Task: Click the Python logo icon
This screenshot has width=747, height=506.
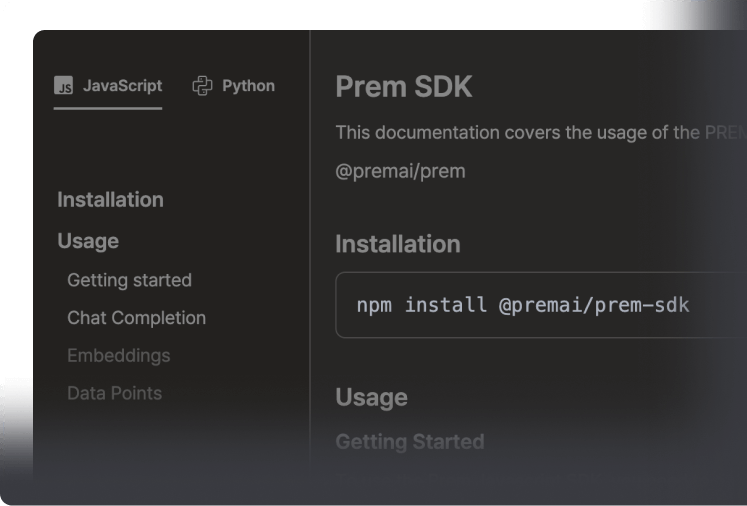Action: point(202,86)
